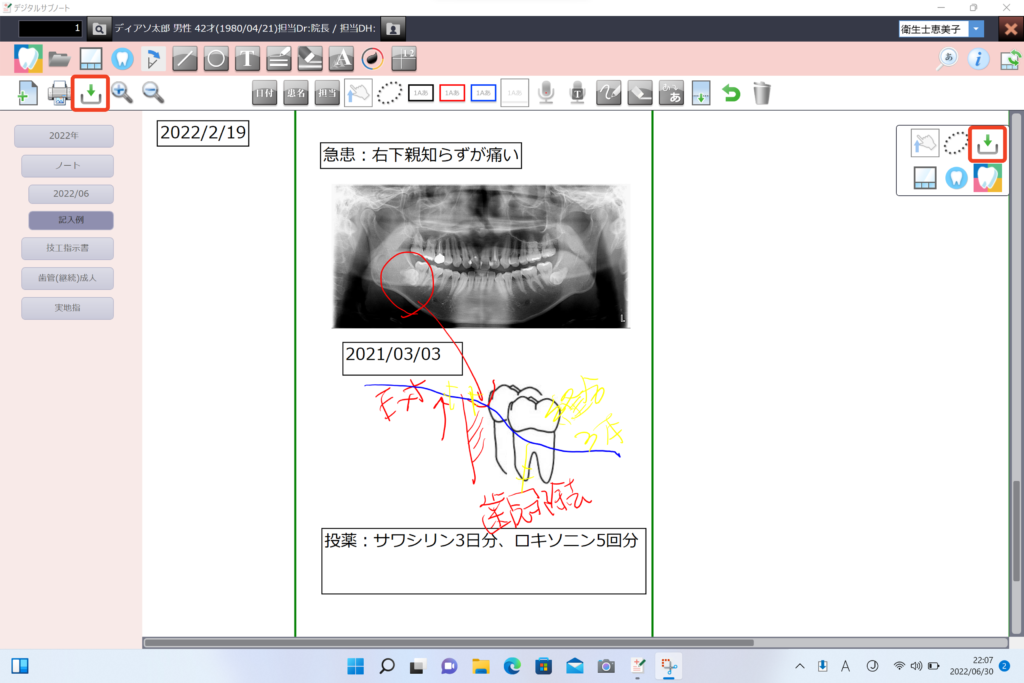Select the line drawing tool

(x=185, y=58)
